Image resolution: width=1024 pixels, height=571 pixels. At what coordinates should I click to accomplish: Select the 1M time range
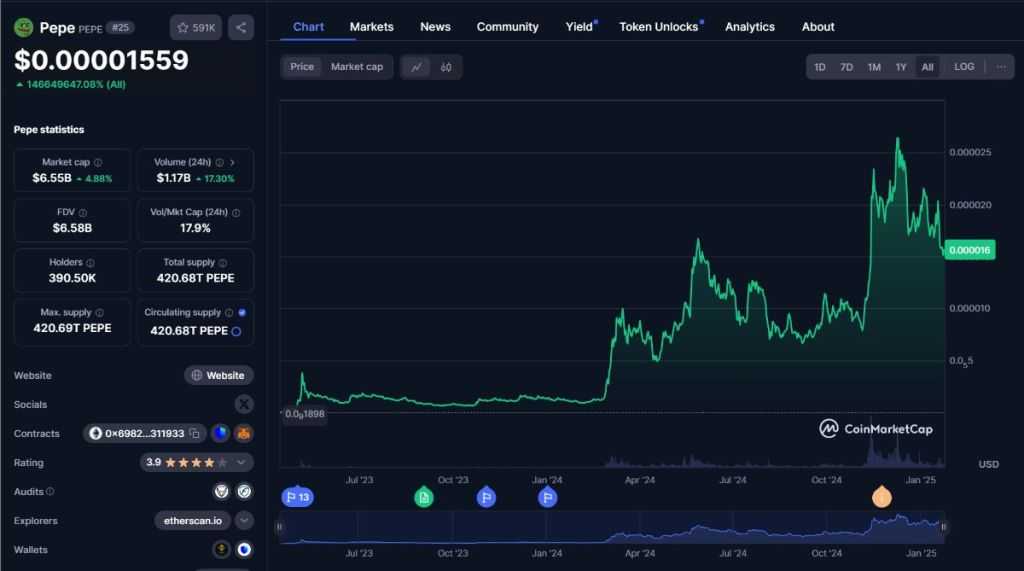[874, 67]
